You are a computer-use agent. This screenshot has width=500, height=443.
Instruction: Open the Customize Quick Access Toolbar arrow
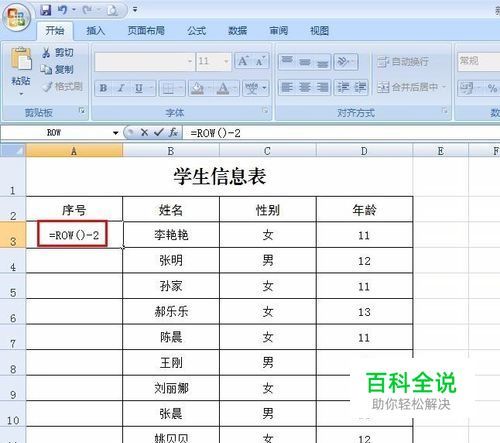coord(135,10)
